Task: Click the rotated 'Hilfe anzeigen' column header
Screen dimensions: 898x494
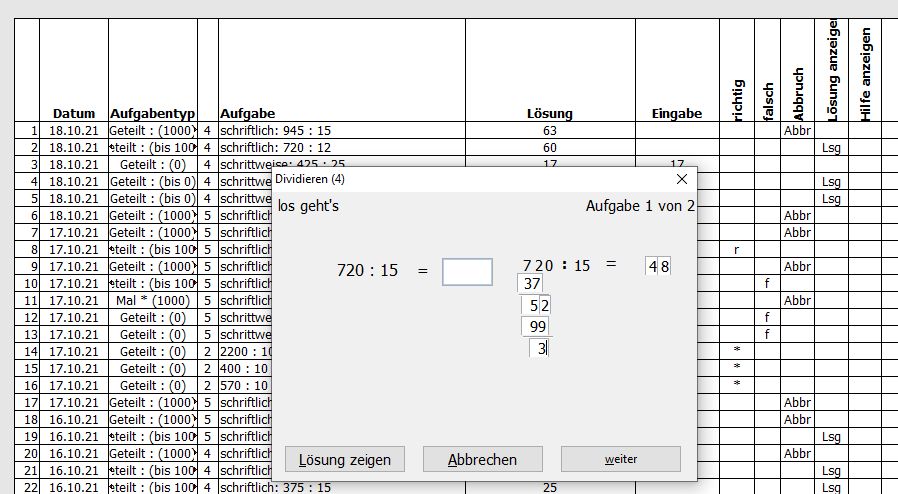Action: point(866,75)
